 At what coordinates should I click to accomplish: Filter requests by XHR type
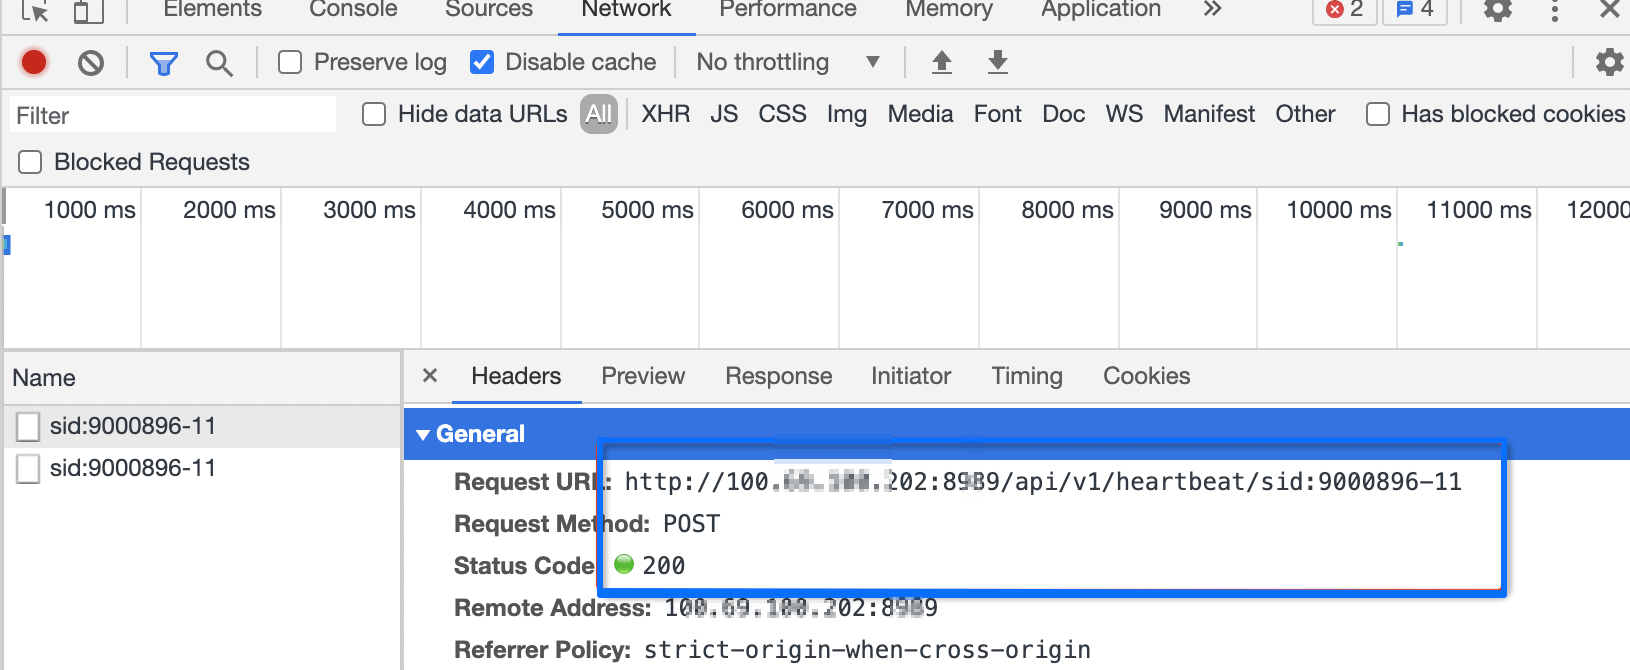tap(665, 114)
